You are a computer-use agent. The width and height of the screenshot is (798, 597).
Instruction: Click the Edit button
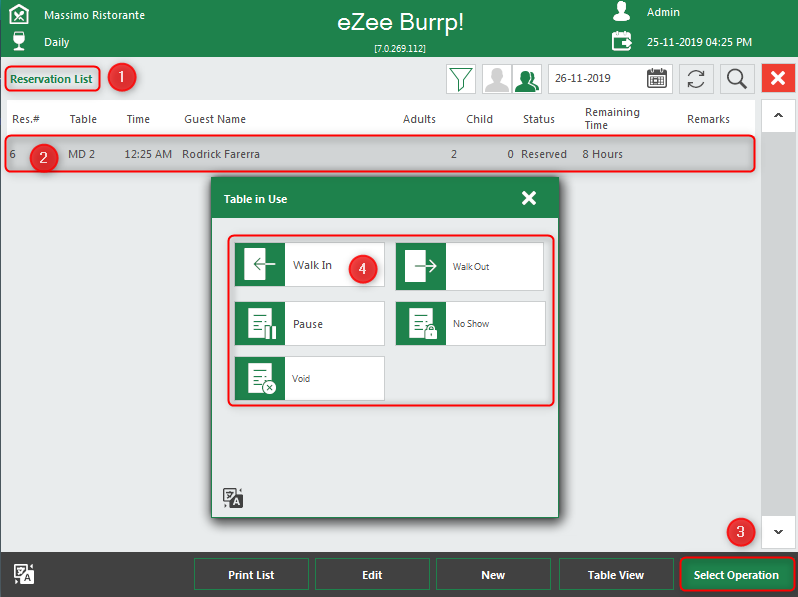(x=372, y=575)
